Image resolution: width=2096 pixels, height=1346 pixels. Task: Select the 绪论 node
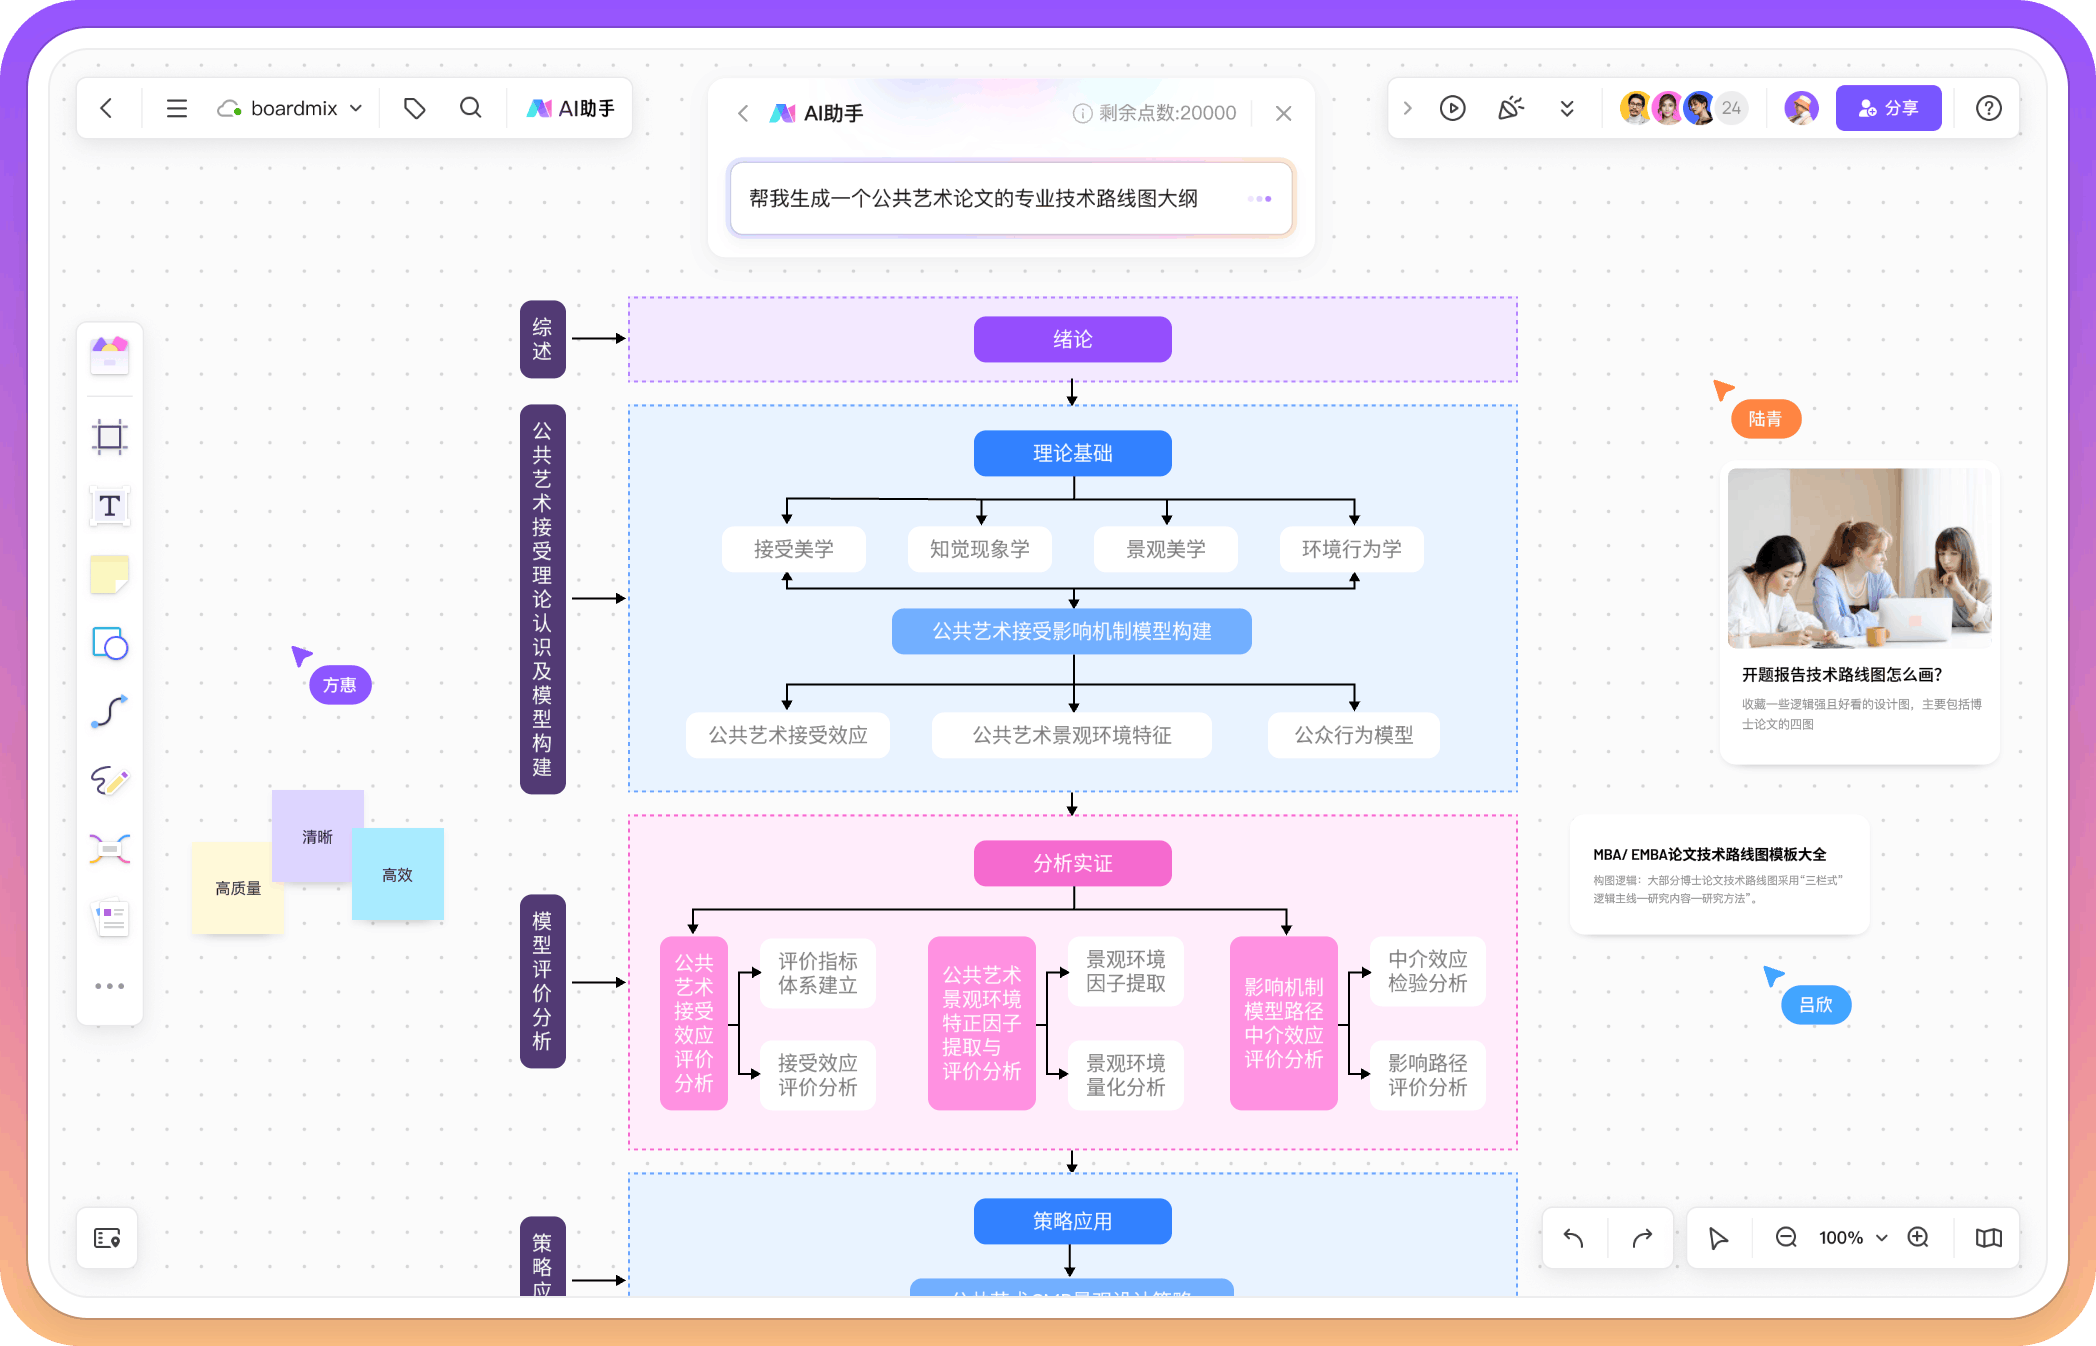pos(1073,339)
